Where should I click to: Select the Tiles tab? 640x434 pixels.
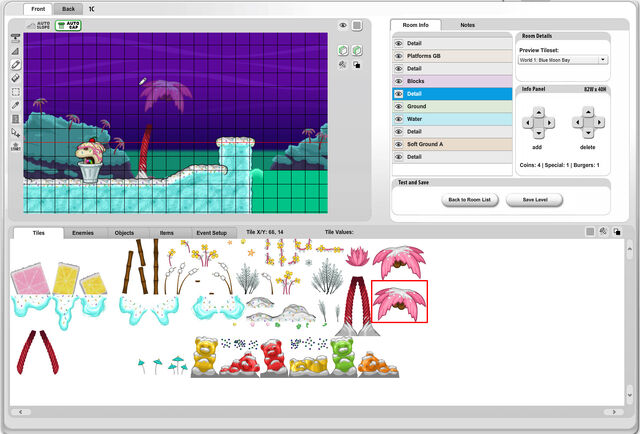(39, 233)
